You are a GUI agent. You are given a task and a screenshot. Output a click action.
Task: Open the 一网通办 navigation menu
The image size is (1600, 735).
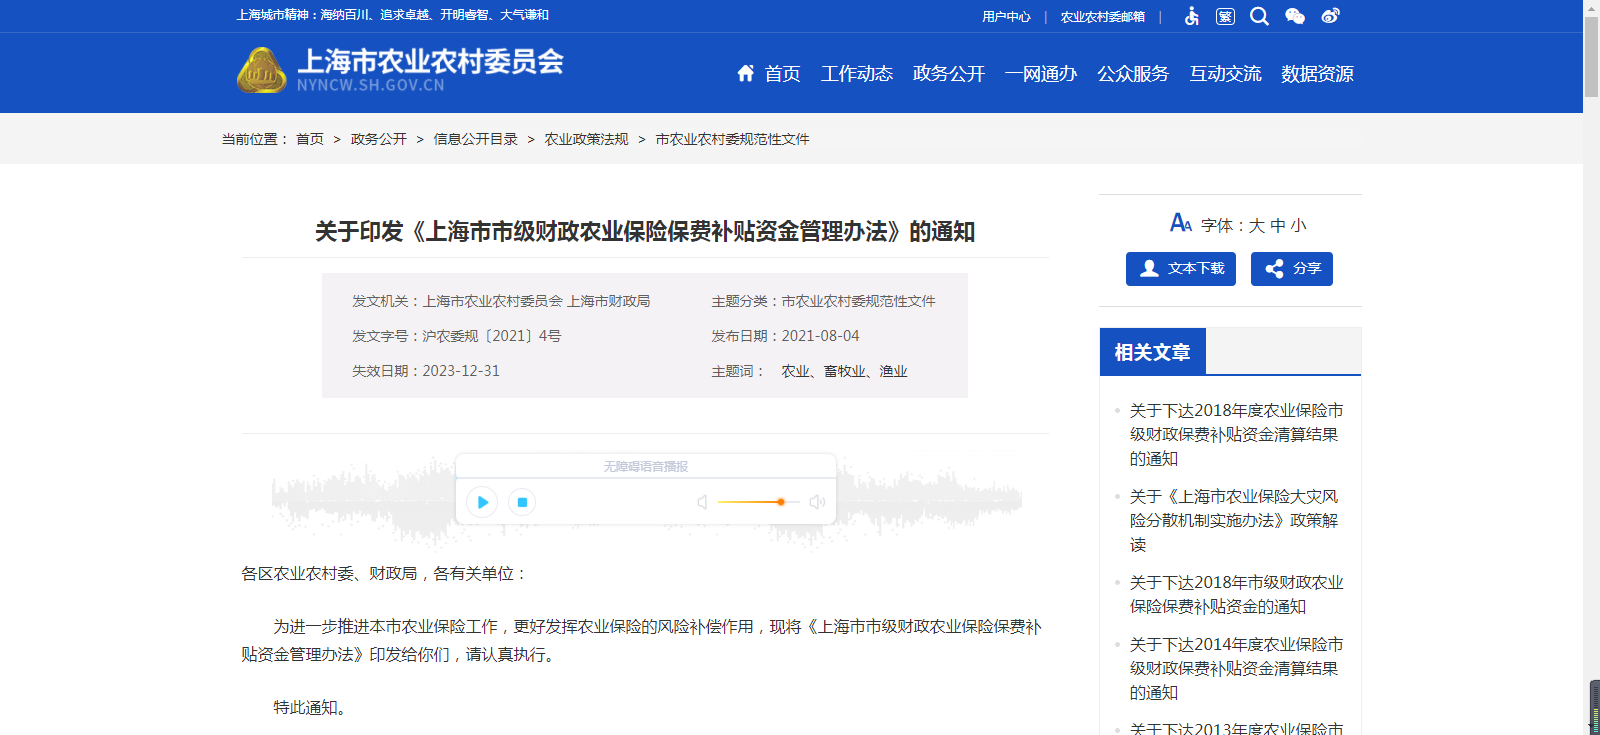click(1040, 74)
